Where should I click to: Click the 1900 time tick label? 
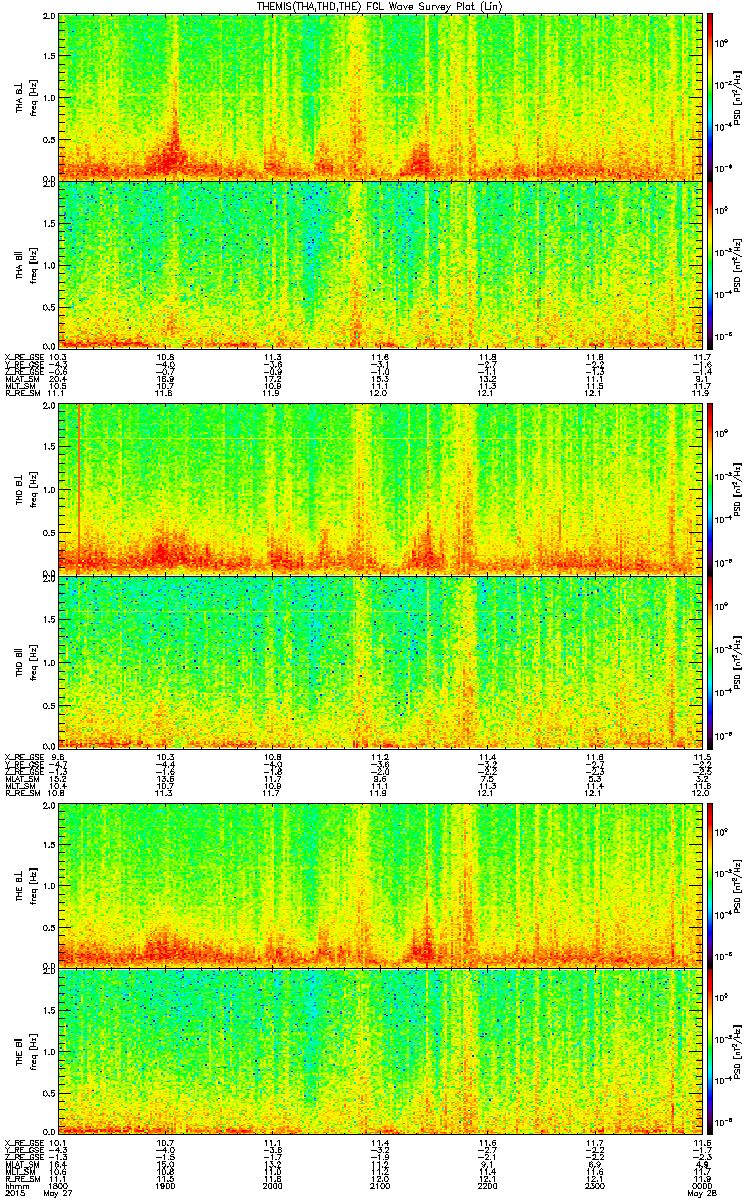coord(165,1185)
